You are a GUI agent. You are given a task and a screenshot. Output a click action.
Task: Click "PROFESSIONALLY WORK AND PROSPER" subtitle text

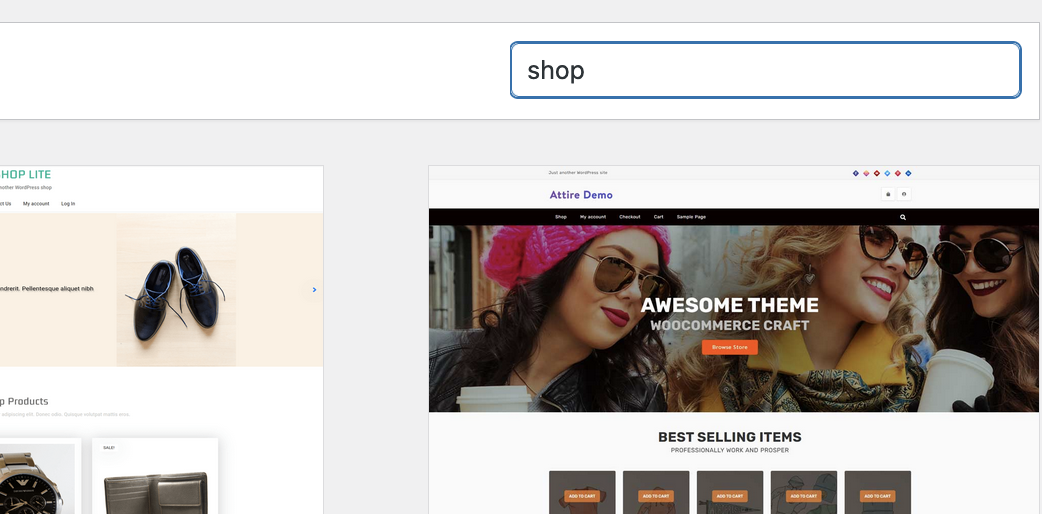point(729,450)
